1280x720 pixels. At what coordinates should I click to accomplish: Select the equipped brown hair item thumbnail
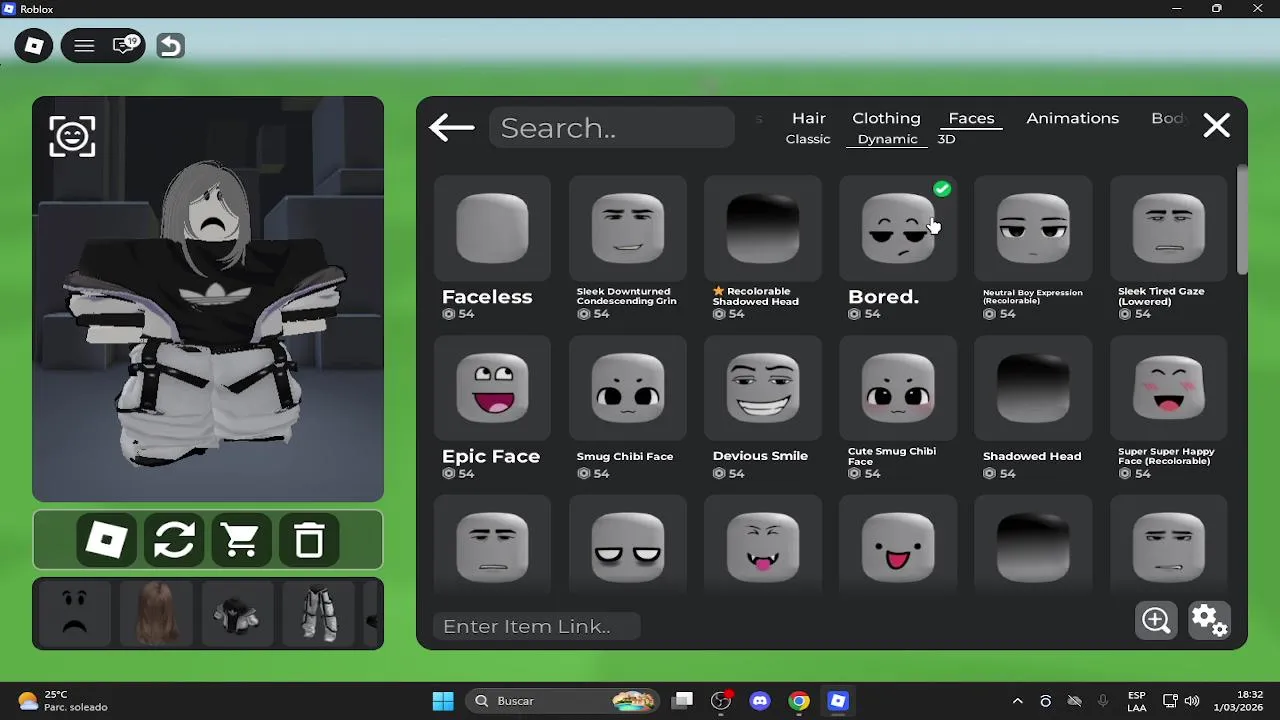(157, 613)
